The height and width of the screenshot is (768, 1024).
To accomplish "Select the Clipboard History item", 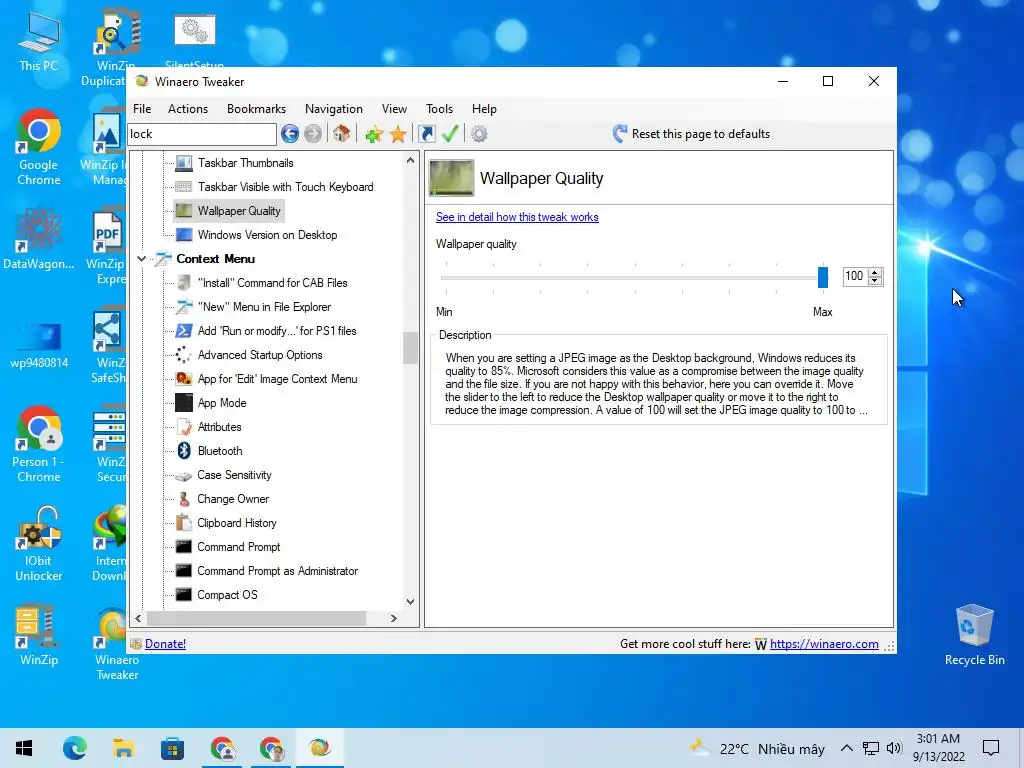I will [236, 523].
